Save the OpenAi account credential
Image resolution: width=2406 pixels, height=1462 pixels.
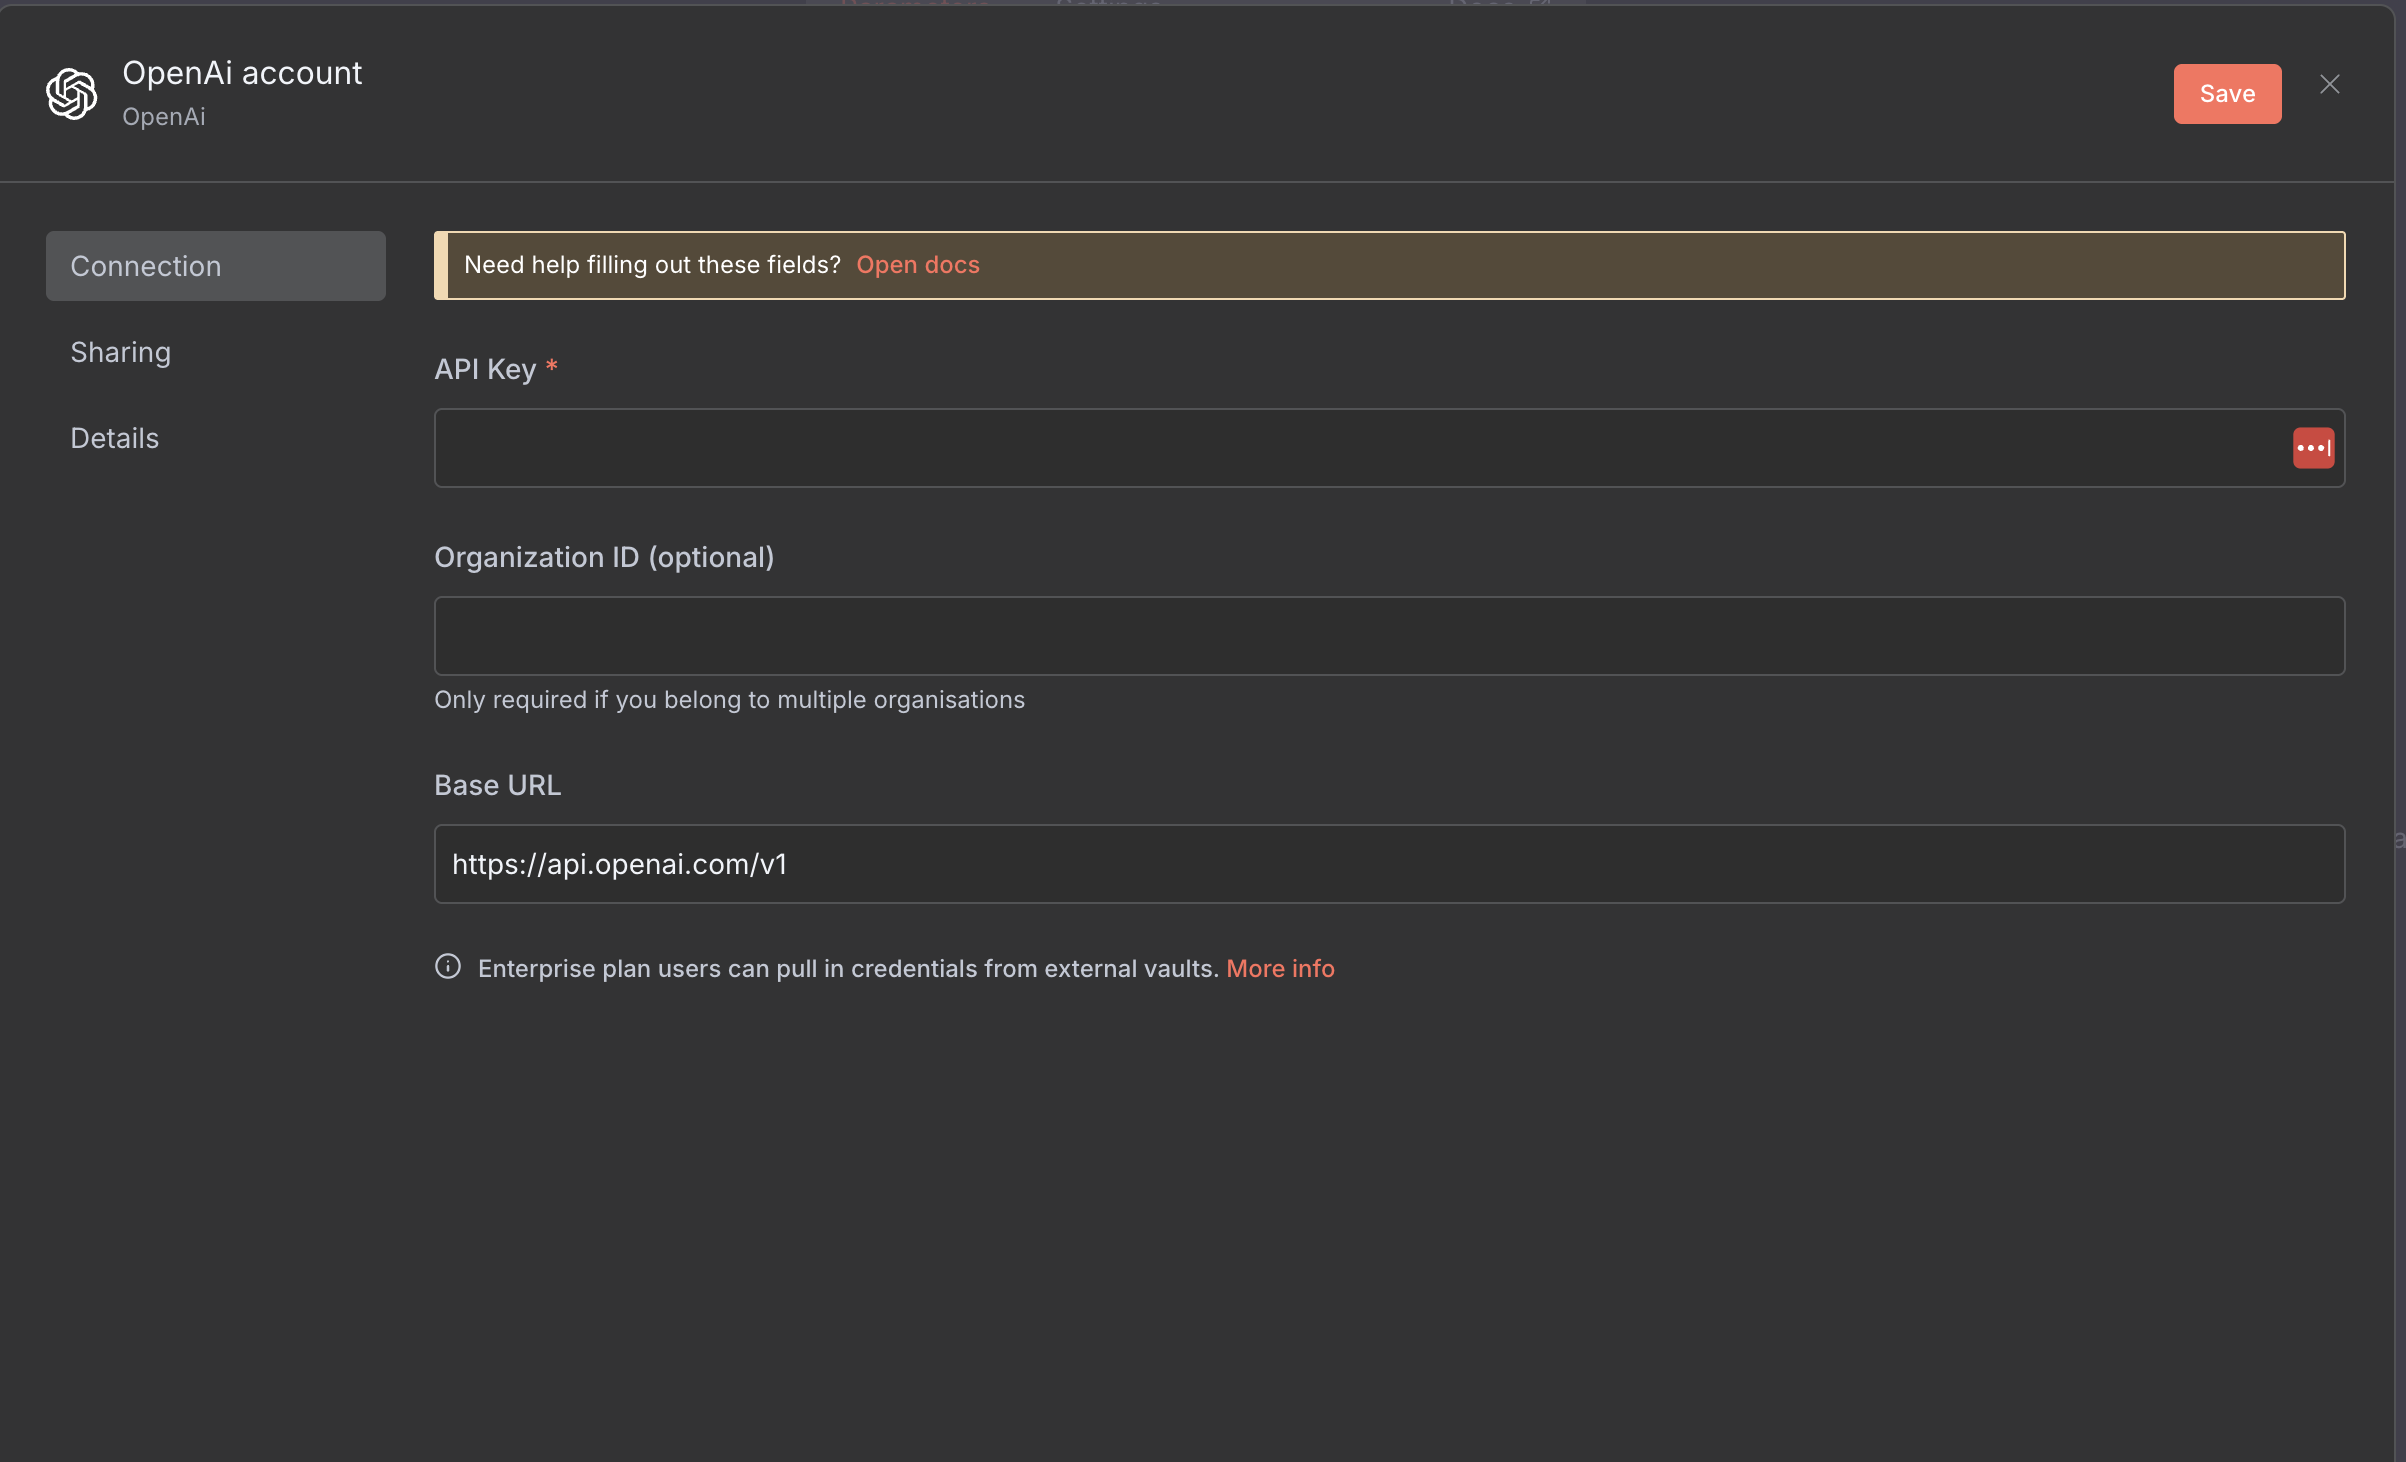(2227, 94)
